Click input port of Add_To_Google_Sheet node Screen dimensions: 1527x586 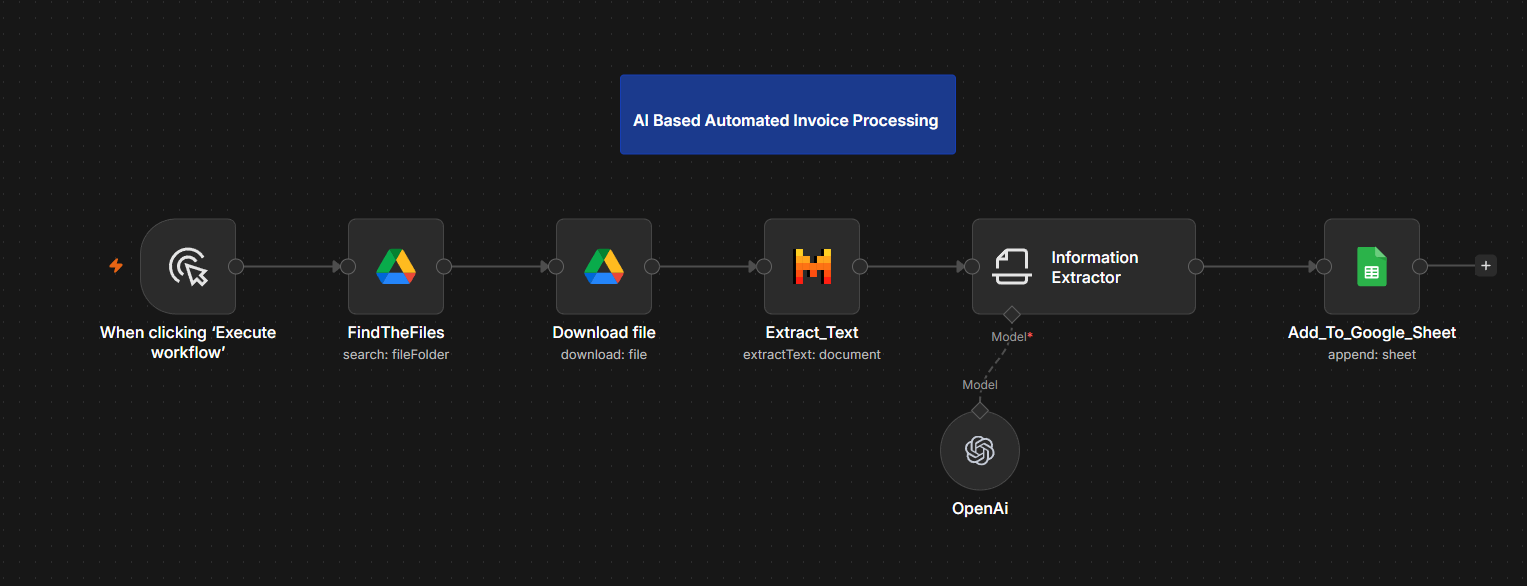[1324, 266]
